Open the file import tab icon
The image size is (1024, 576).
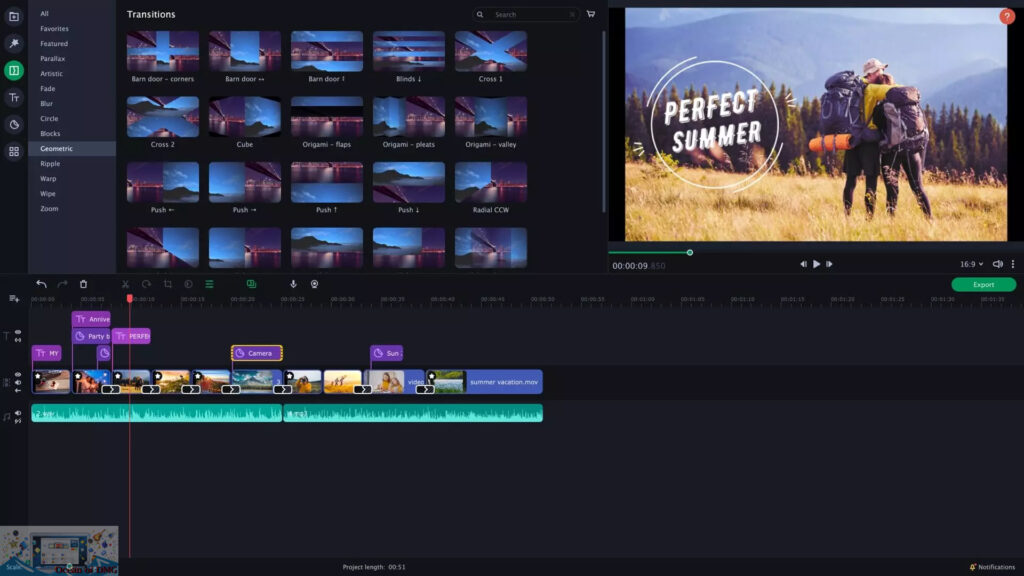[x=14, y=16]
